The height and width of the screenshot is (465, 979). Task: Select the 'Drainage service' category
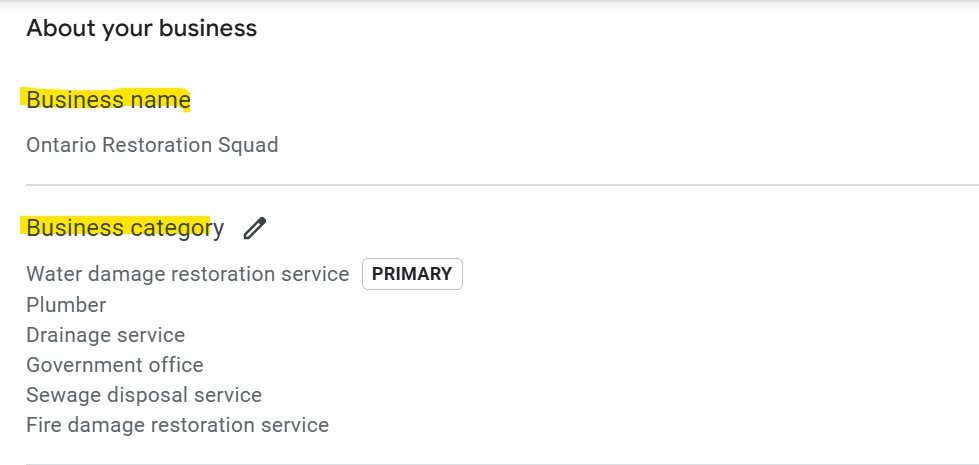[105, 335]
